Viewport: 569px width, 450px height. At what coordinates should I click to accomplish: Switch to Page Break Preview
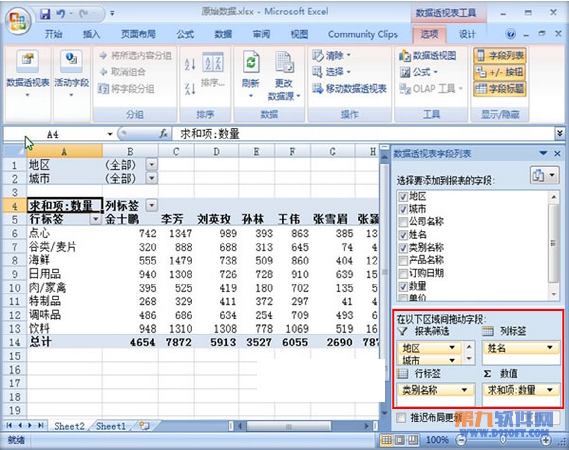pos(413,440)
